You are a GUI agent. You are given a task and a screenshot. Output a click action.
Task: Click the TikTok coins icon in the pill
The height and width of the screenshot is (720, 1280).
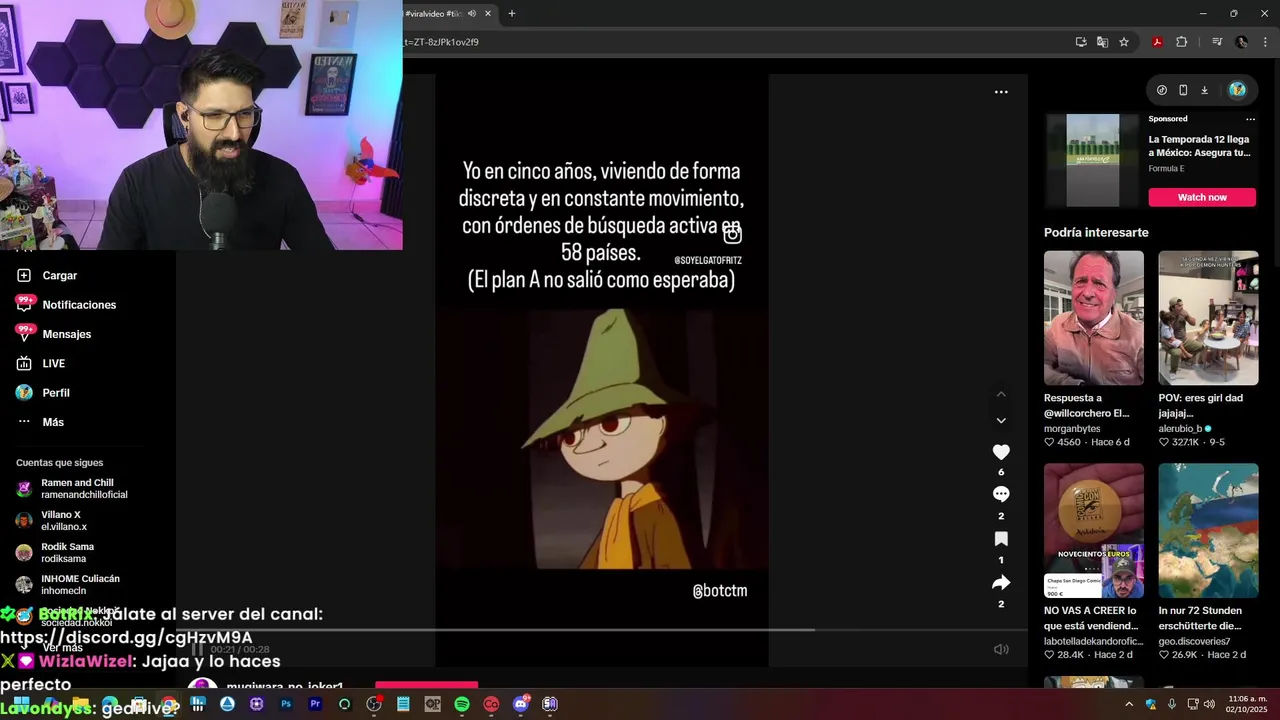(1161, 90)
